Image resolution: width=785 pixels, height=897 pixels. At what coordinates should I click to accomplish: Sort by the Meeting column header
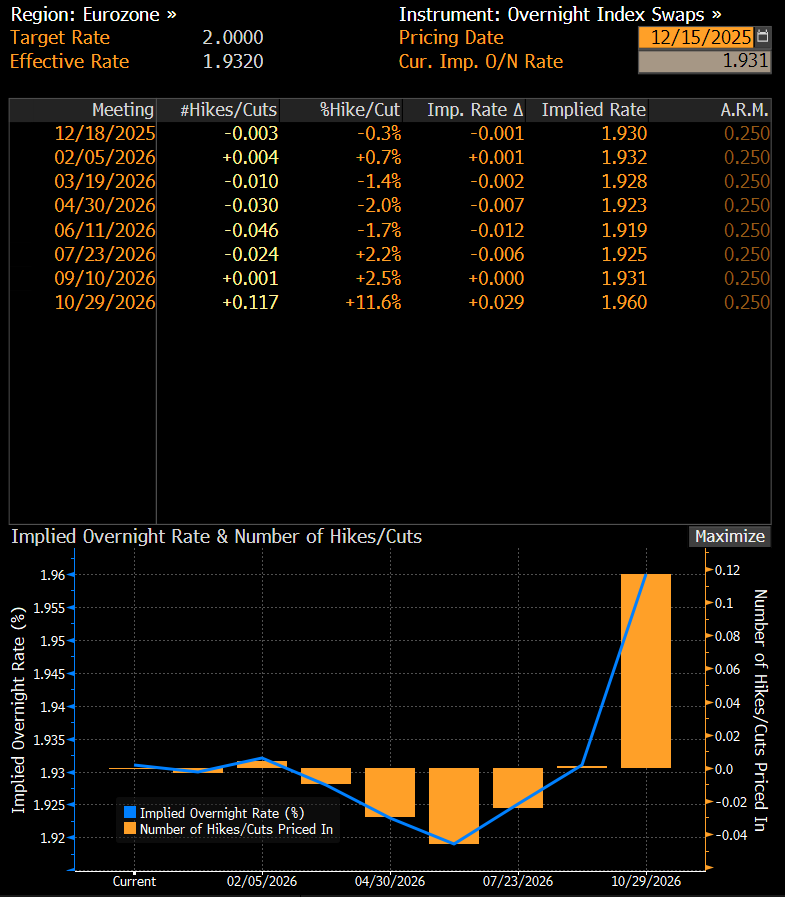pos(122,109)
